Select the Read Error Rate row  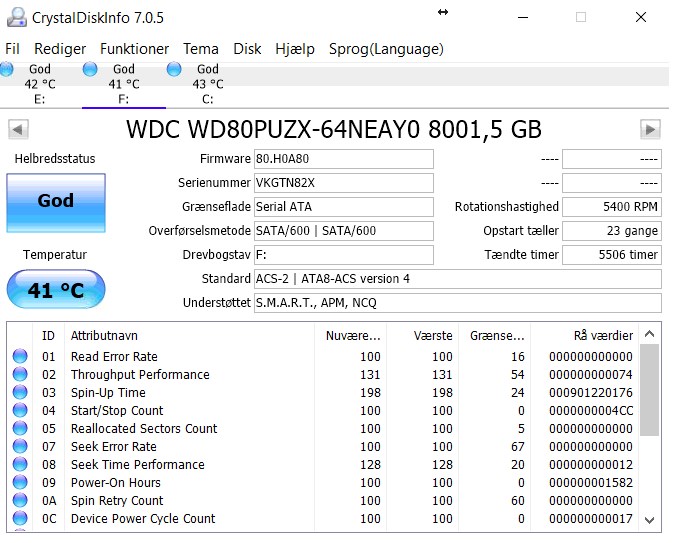(323, 356)
